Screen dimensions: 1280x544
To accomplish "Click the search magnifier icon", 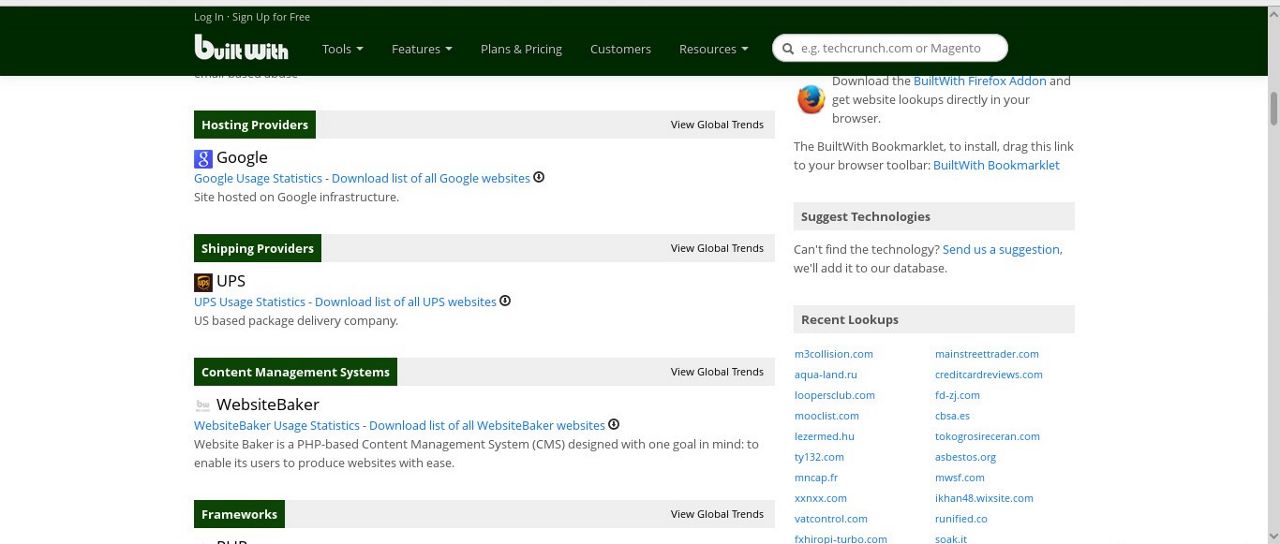I will 788,48.
